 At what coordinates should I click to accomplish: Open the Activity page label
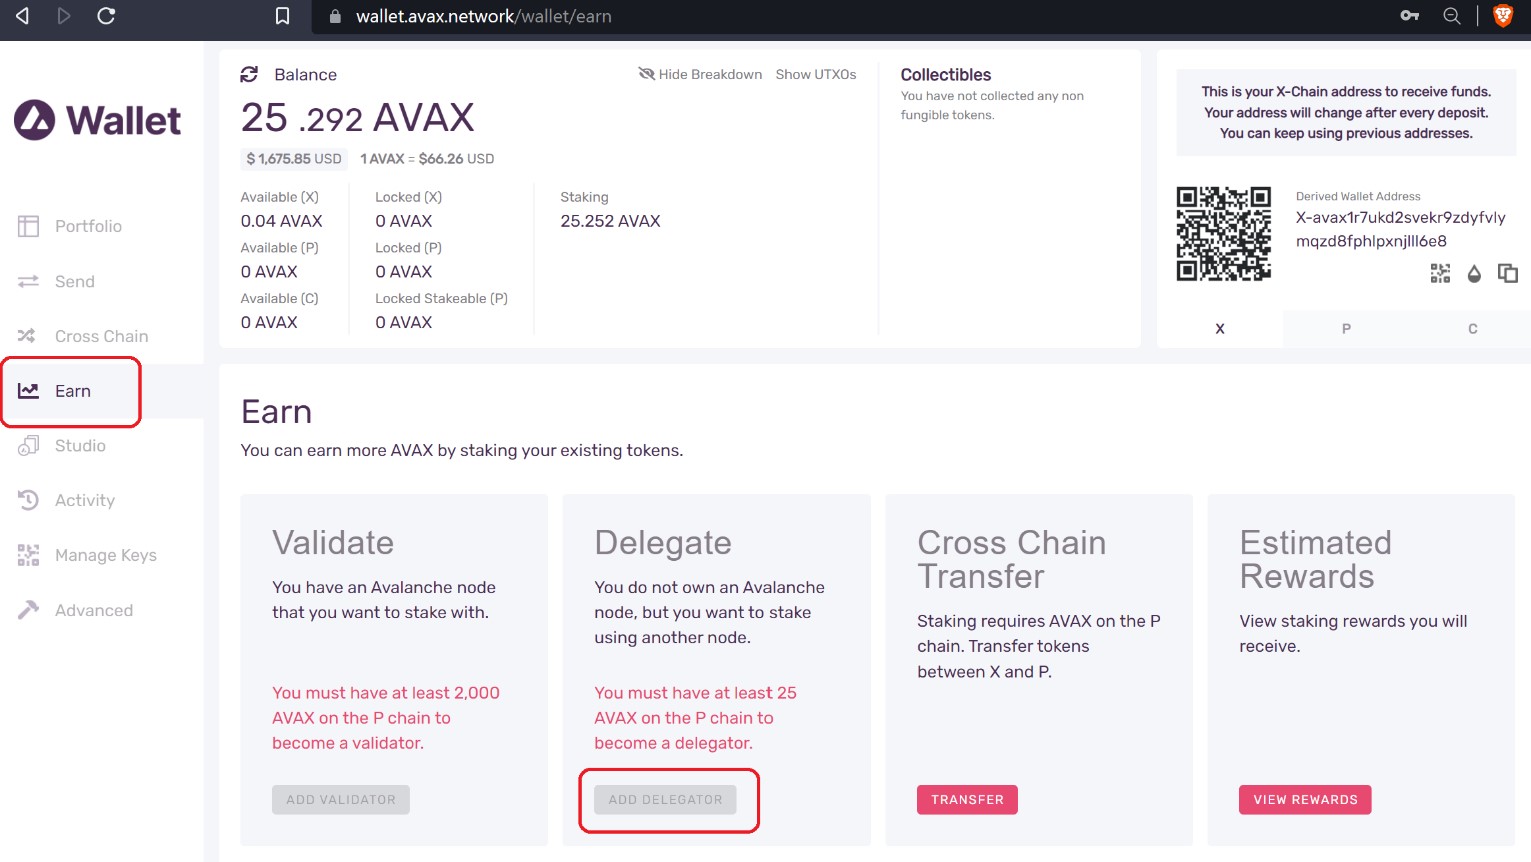[85, 500]
